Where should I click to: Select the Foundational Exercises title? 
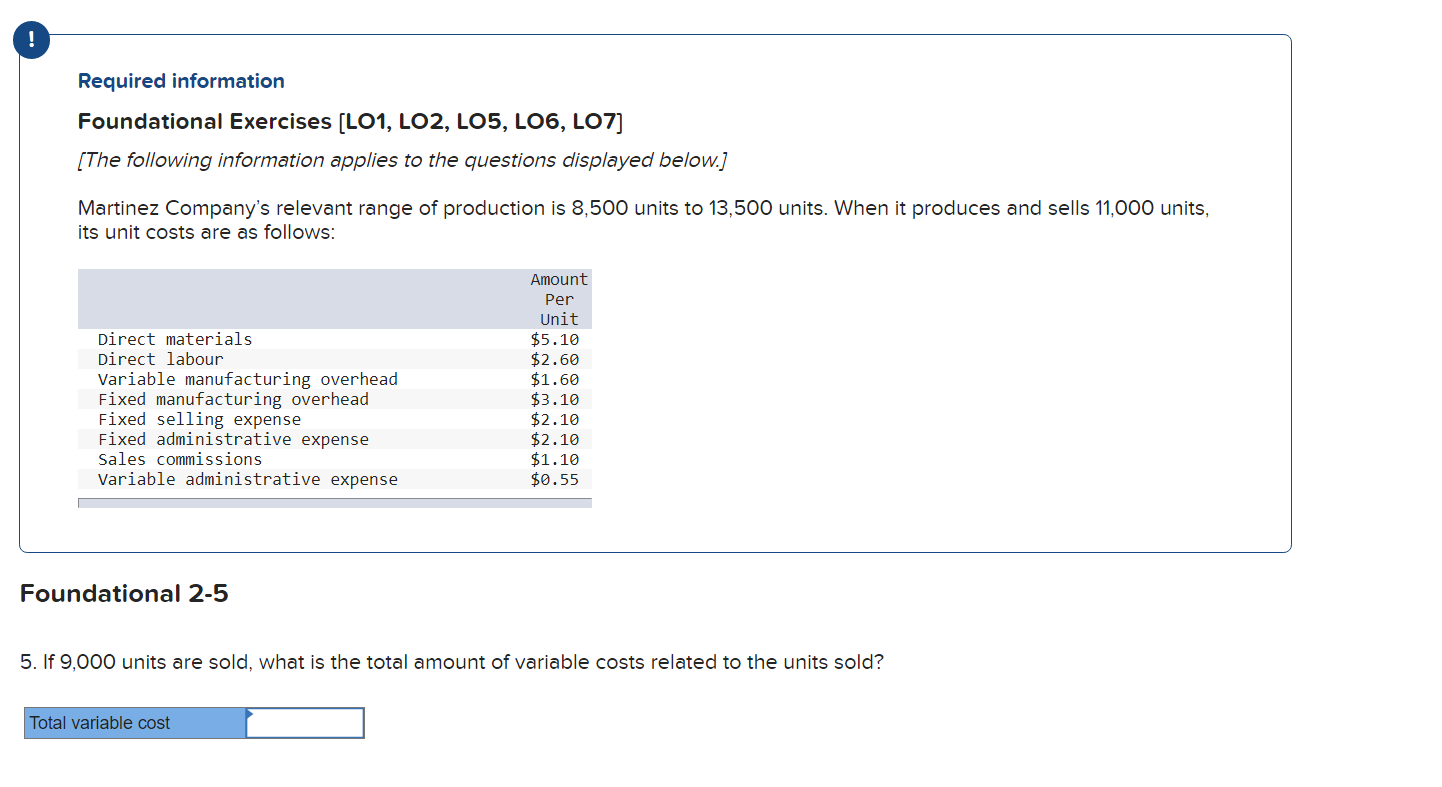click(349, 121)
